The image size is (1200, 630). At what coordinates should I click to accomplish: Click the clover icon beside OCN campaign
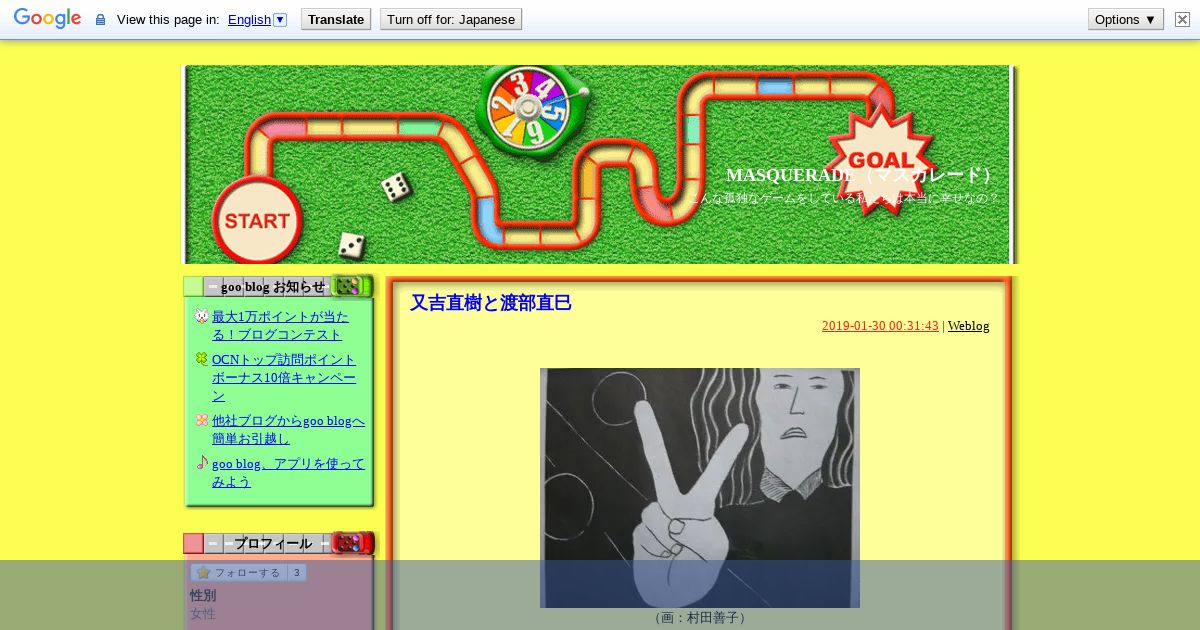(201, 359)
